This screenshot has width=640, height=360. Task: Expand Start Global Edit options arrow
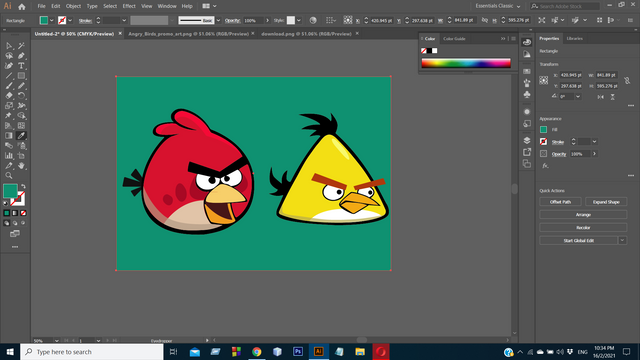pyautogui.click(x=622, y=240)
